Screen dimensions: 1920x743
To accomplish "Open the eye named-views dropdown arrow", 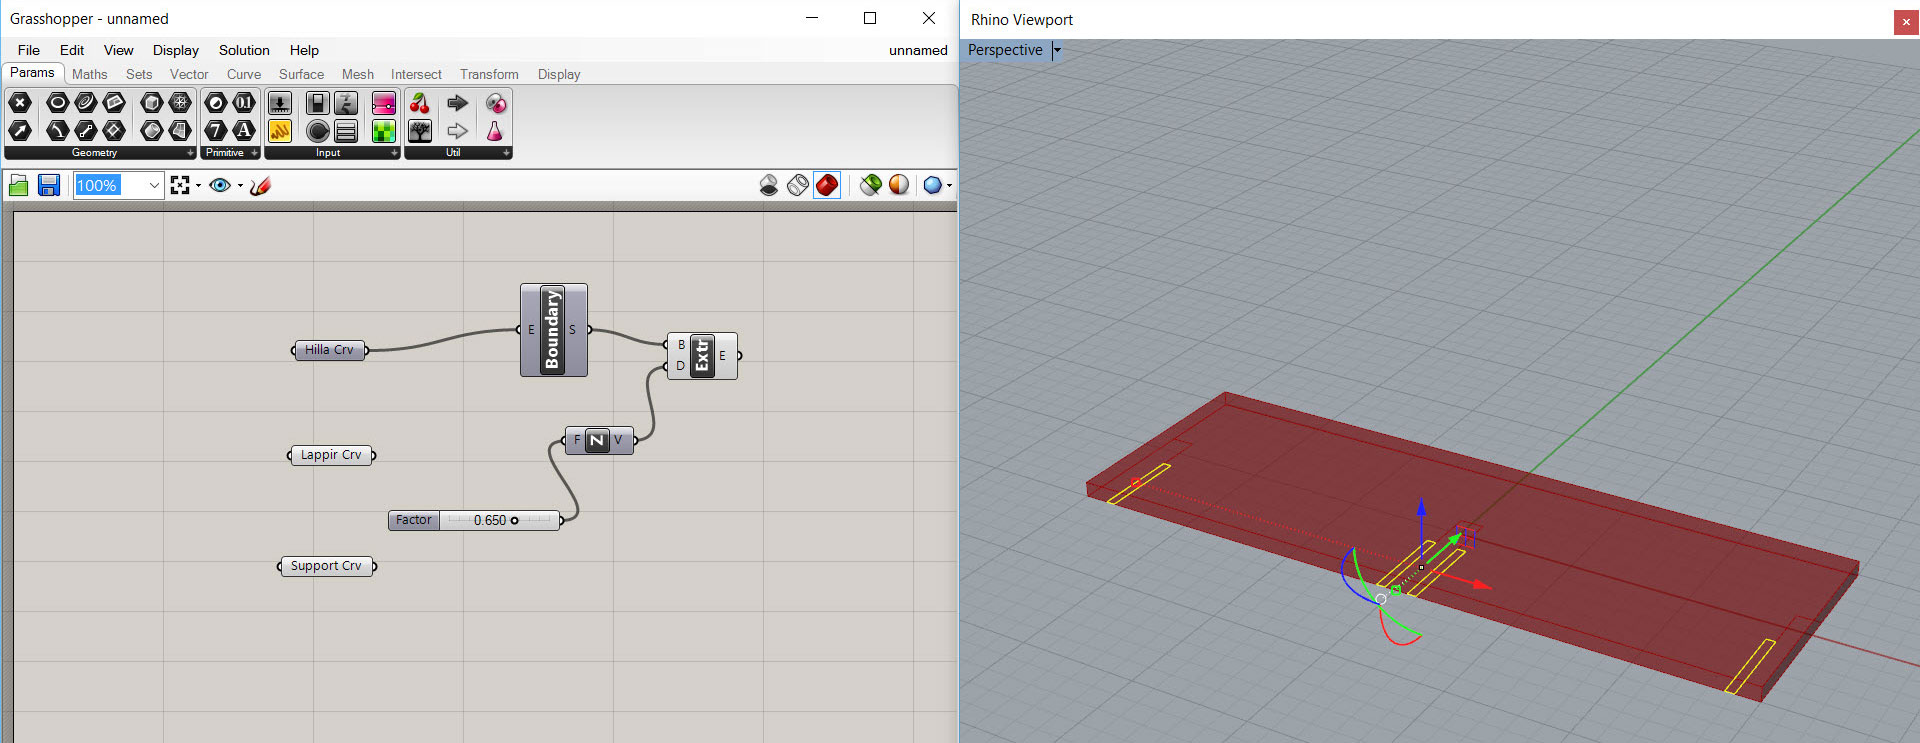I will (x=240, y=185).
